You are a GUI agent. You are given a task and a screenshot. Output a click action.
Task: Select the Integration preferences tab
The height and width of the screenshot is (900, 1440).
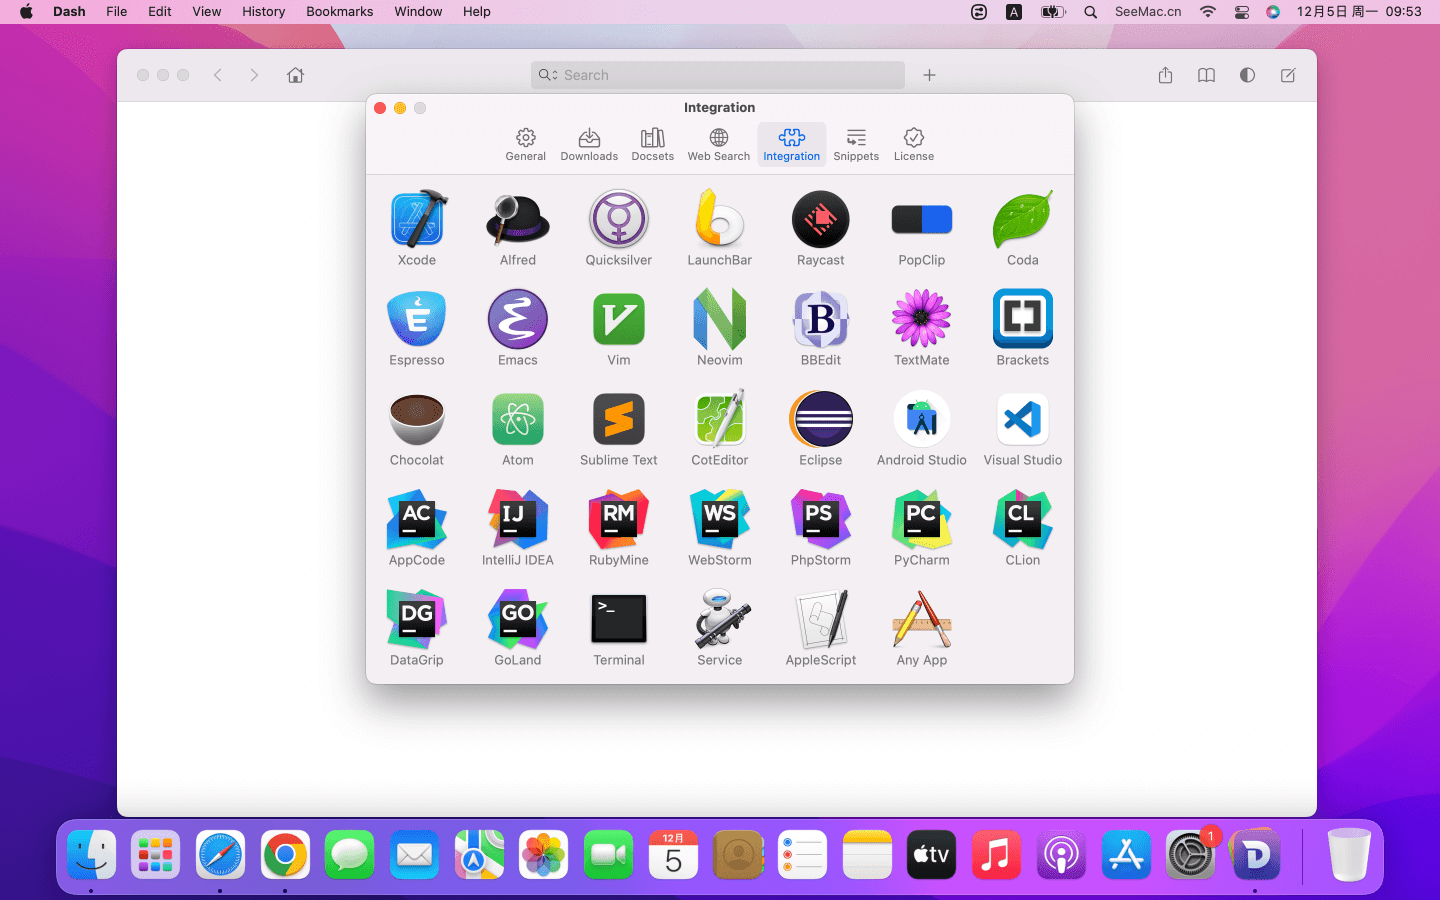point(792,144)
